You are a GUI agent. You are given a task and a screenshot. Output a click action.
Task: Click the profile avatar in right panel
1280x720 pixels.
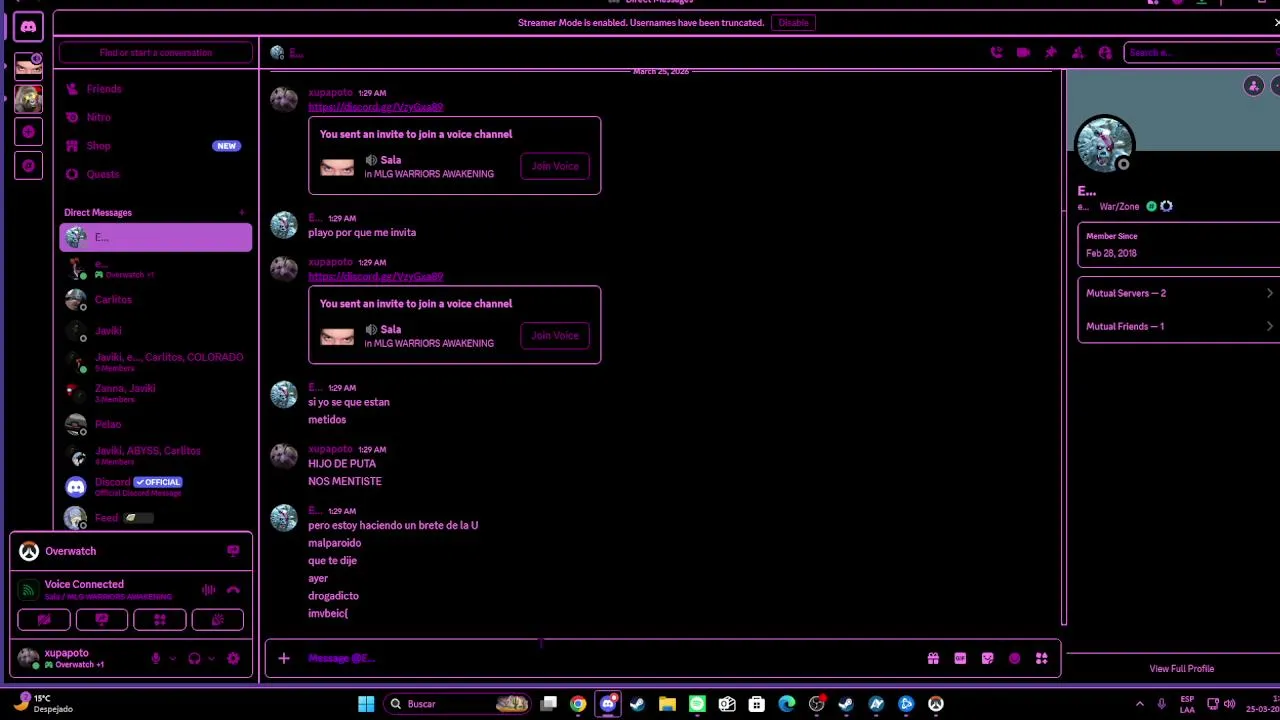(x=1104, y=145)
